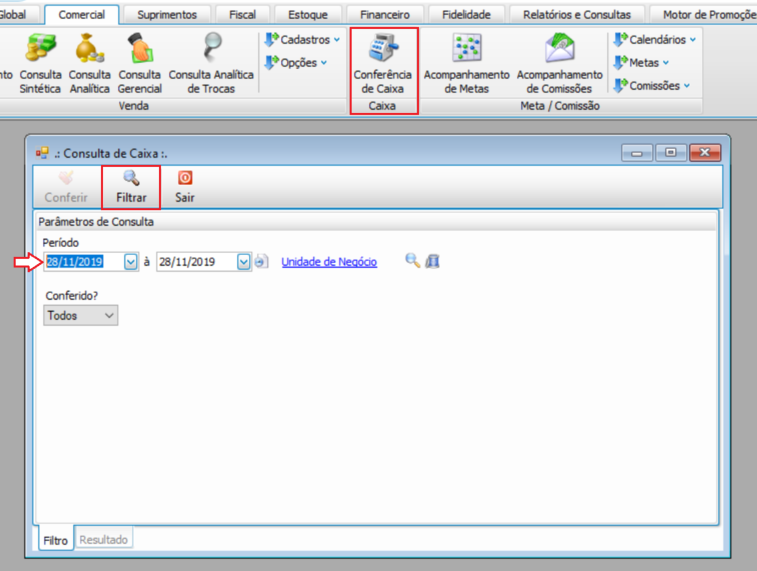Maximize the Consulta de Caixa window
This screenshot has height=571, width=757.
click(671, 153)
